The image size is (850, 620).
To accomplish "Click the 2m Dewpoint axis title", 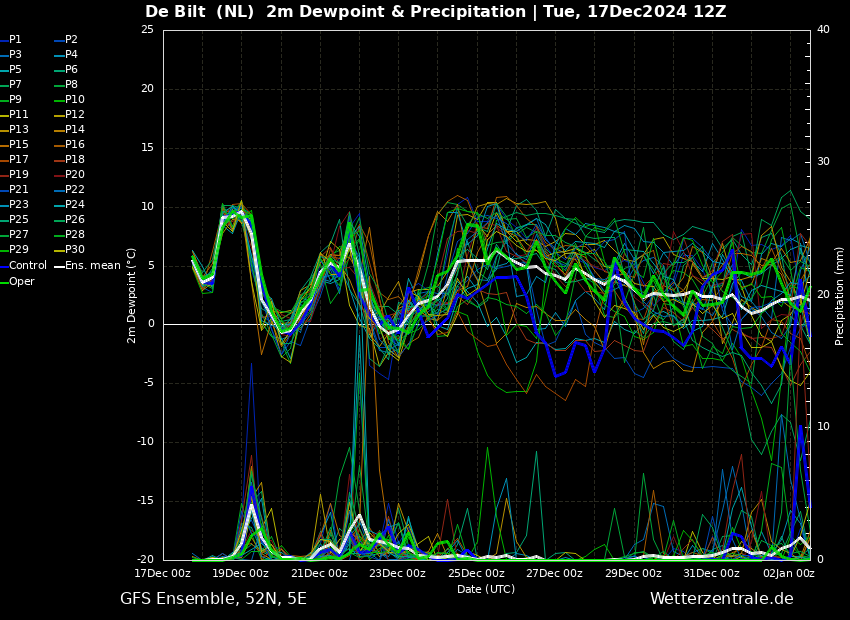I will pyautogui.click(x=132, y=295).
